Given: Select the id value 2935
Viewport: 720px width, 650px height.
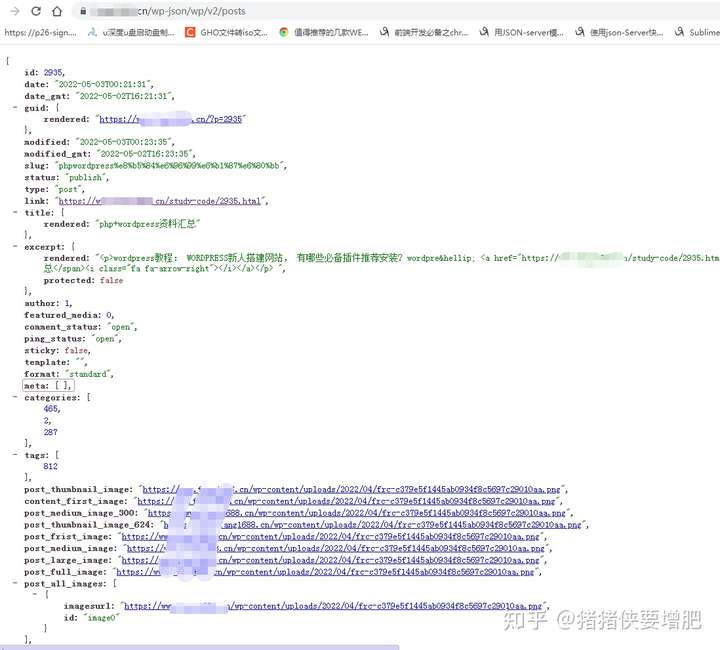Looking at the screenshot, I should click(x=53, y=73).
